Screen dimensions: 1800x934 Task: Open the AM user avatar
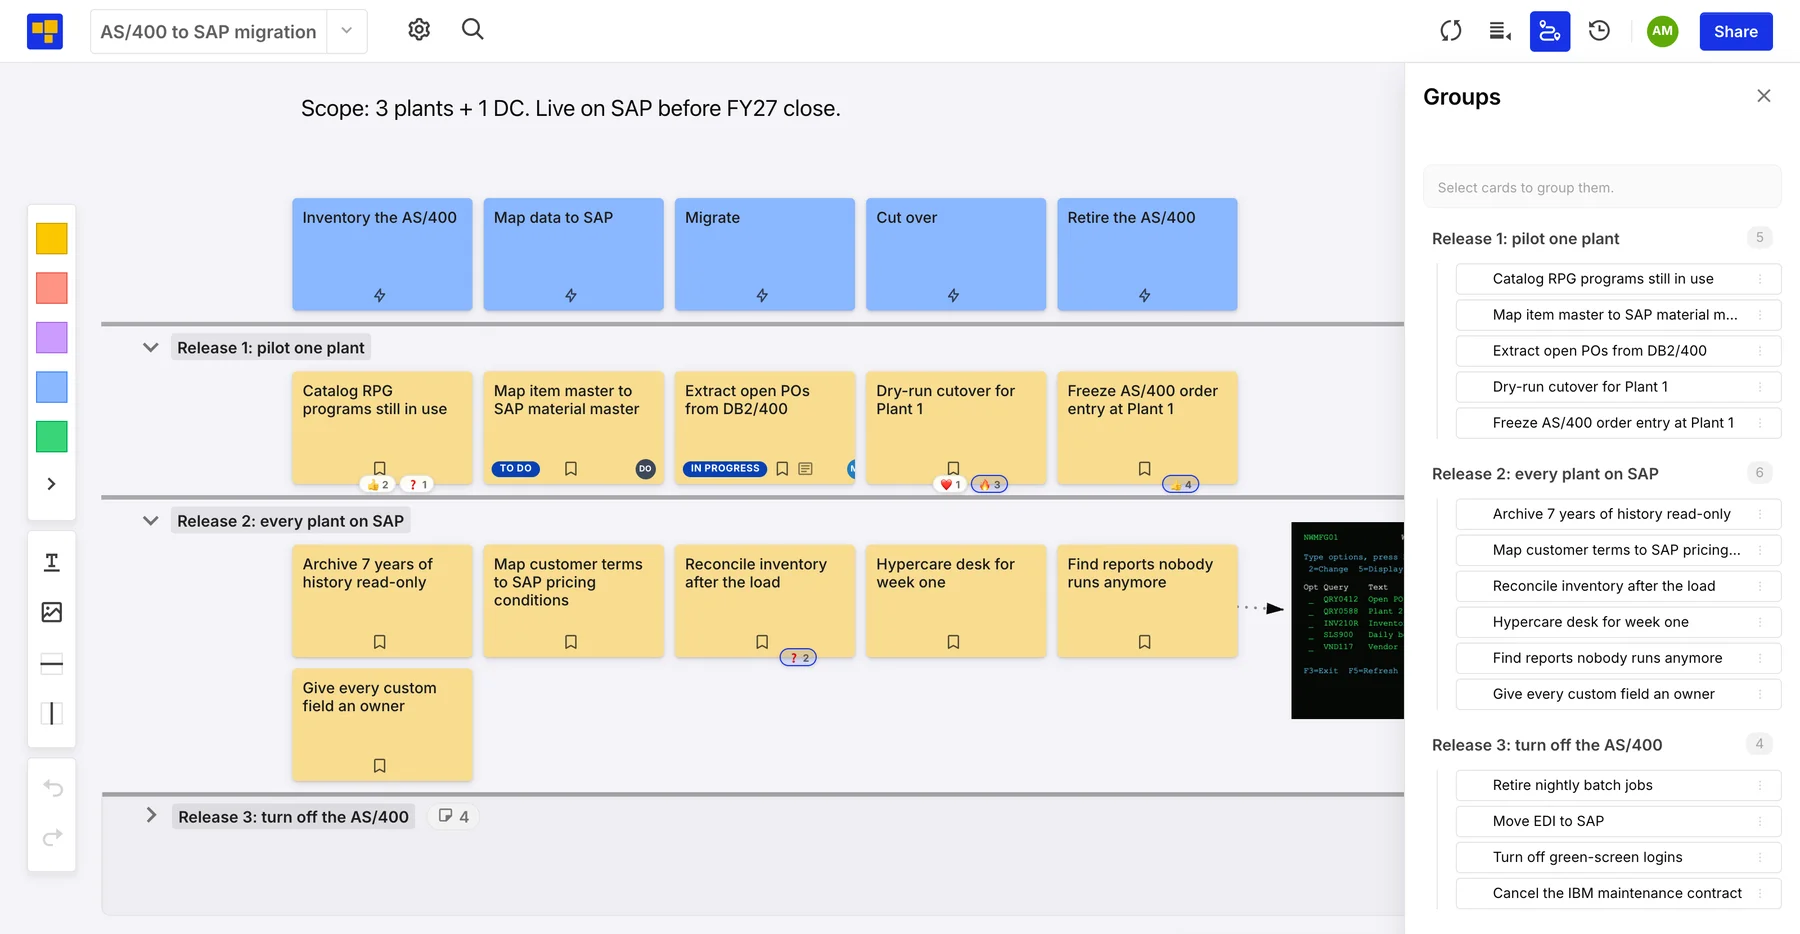pos(1662,31)
